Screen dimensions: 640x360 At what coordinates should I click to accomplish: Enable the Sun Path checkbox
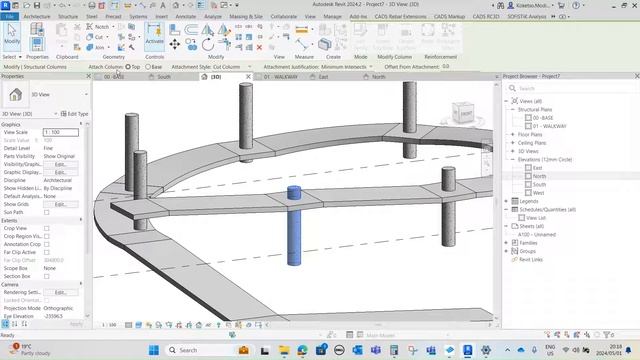tap(47, 212)
